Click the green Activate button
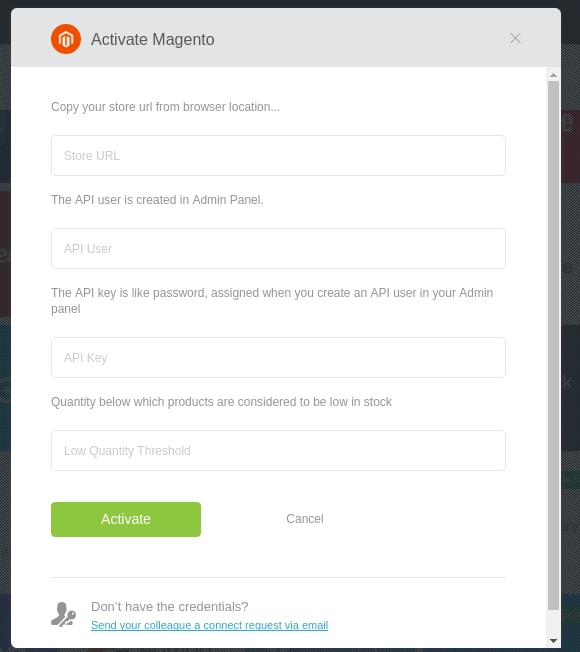The width and height of the screenshot is (580, 652). 126,519
